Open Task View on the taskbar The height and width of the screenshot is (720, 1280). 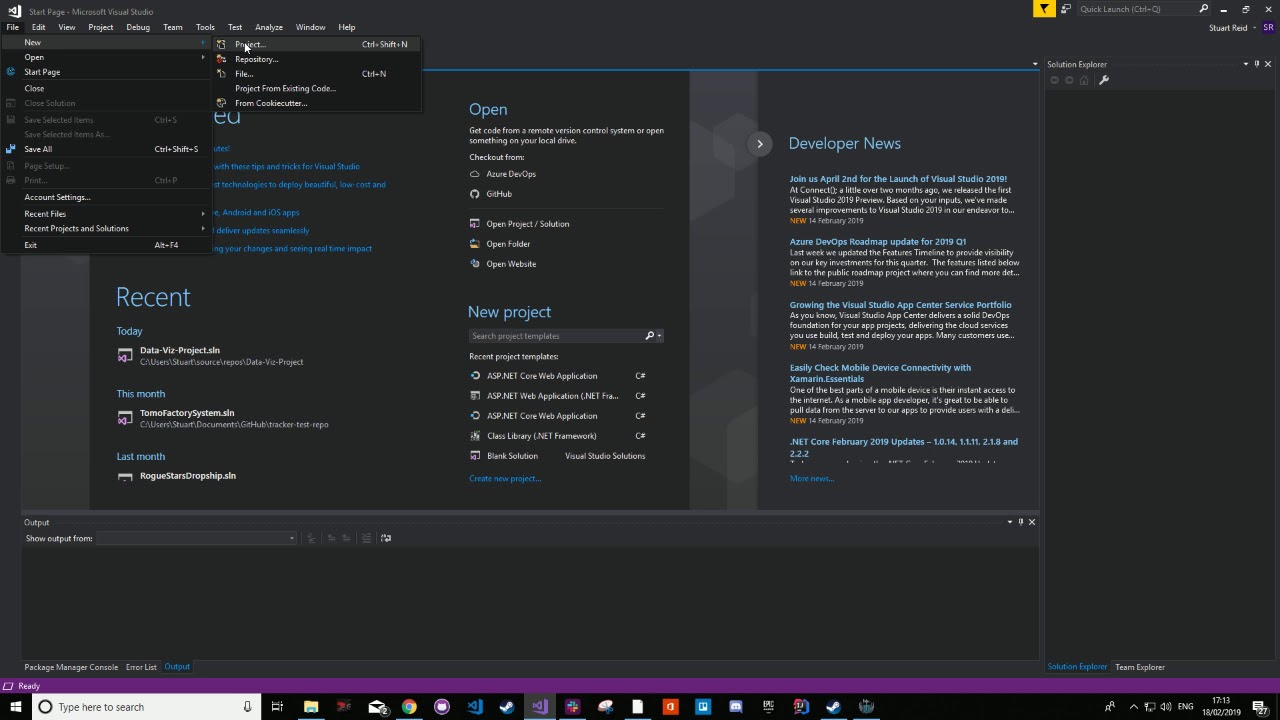pos(277,707)
